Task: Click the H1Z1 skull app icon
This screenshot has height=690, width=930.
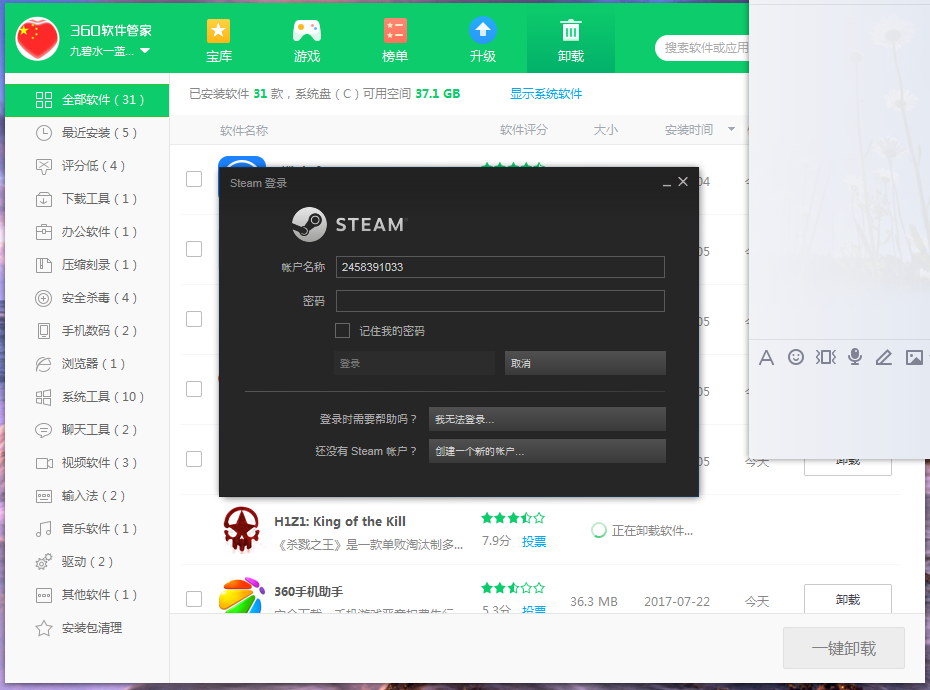Action: (241, 529)
